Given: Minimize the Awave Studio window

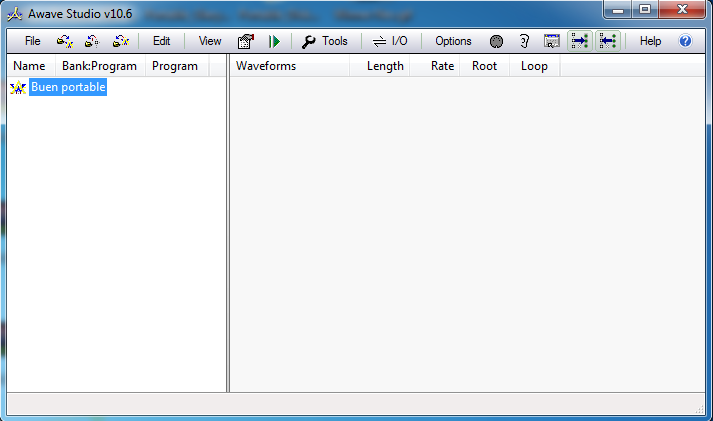Looking at the screenshot, I should (618, 10).
